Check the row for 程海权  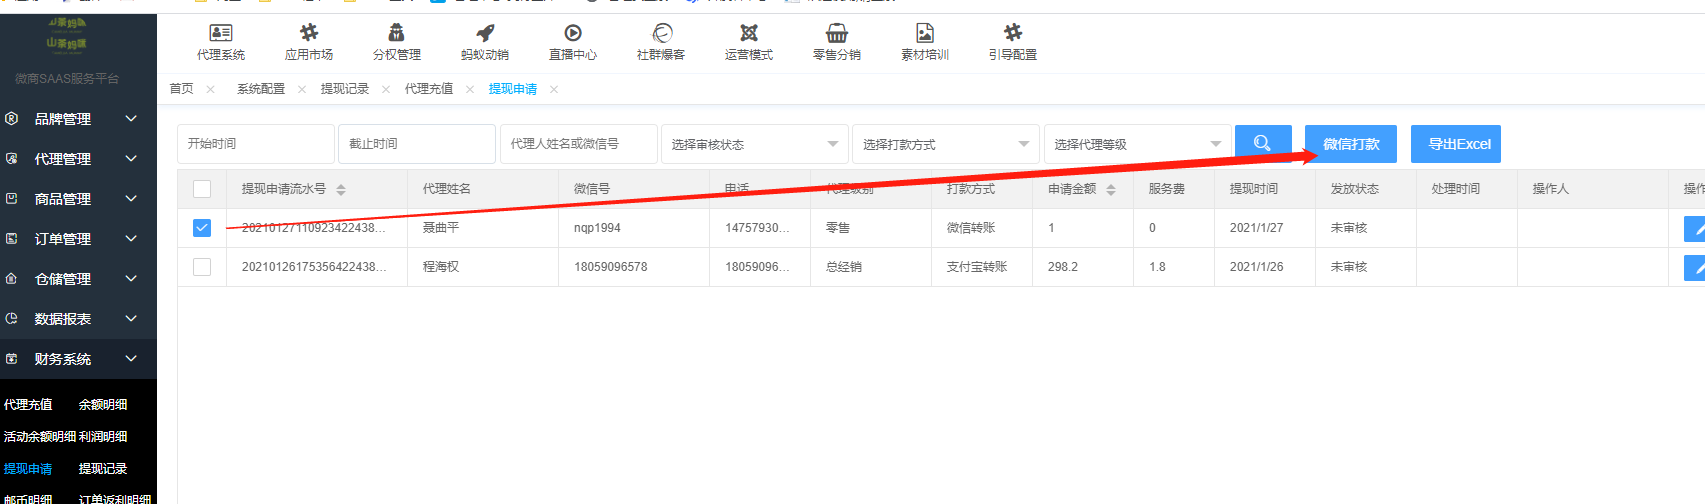coord(202,267)
